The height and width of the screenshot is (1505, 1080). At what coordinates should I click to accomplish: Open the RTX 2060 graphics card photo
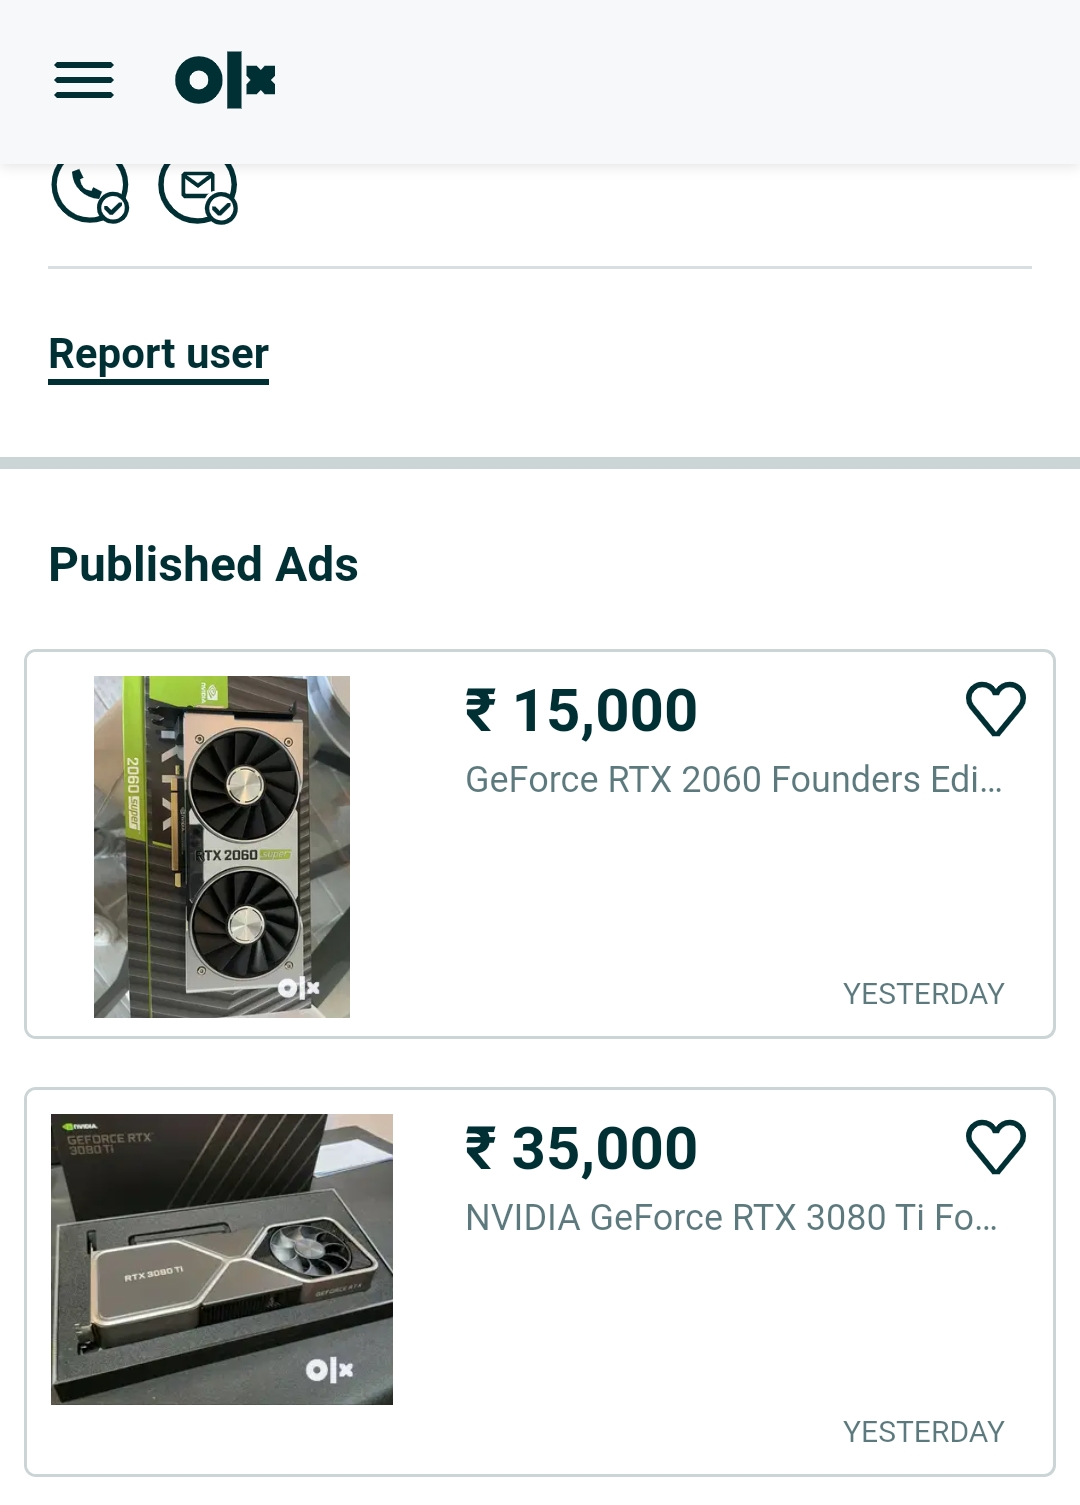click(x=222, y=847)
